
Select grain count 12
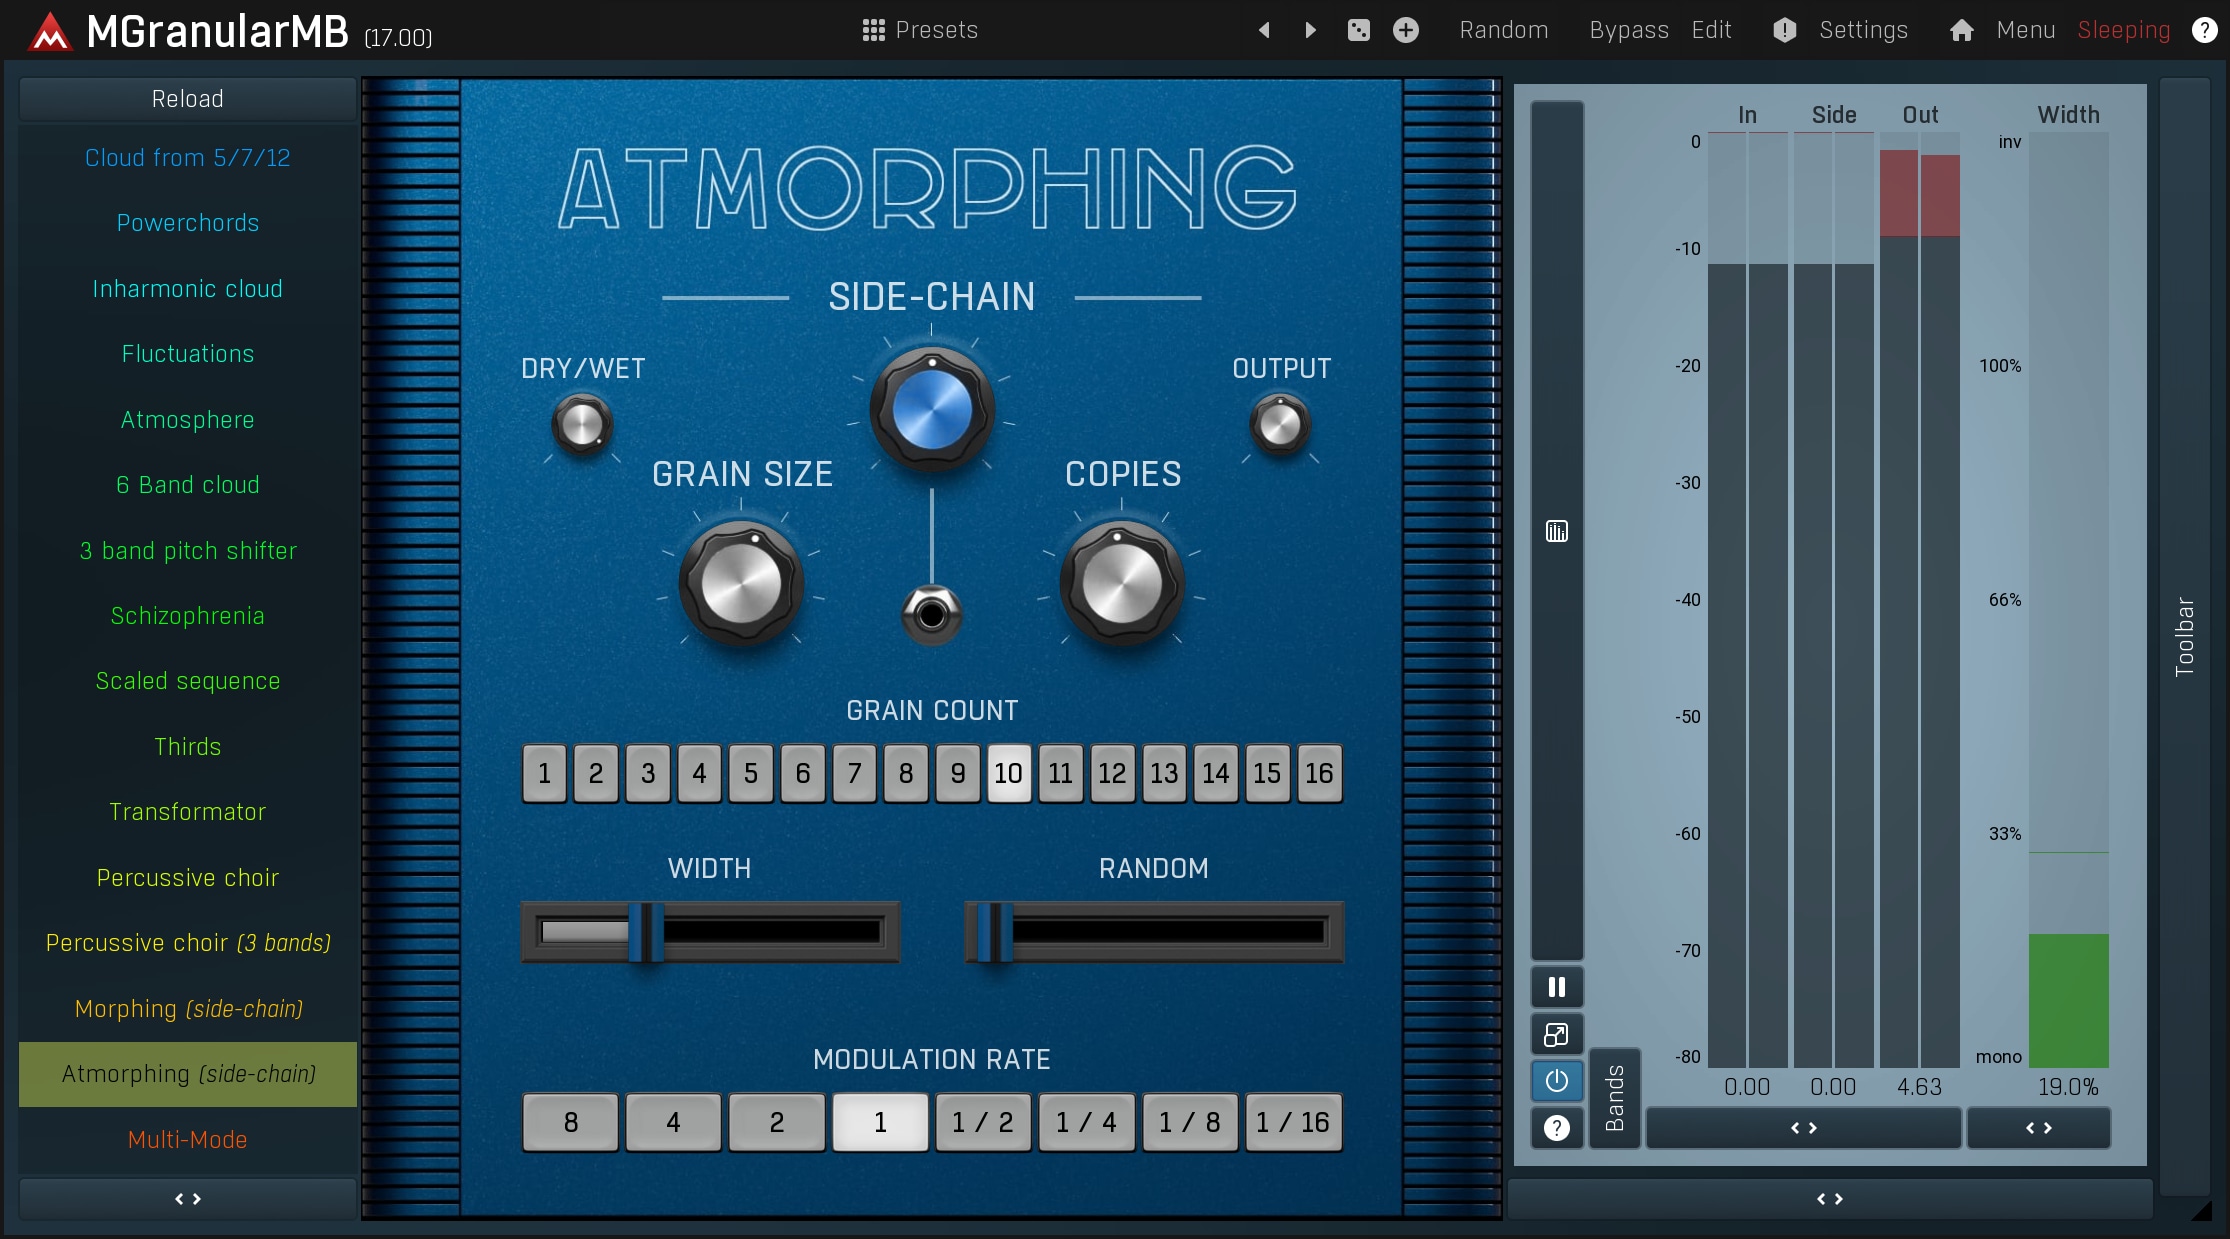1112,773
